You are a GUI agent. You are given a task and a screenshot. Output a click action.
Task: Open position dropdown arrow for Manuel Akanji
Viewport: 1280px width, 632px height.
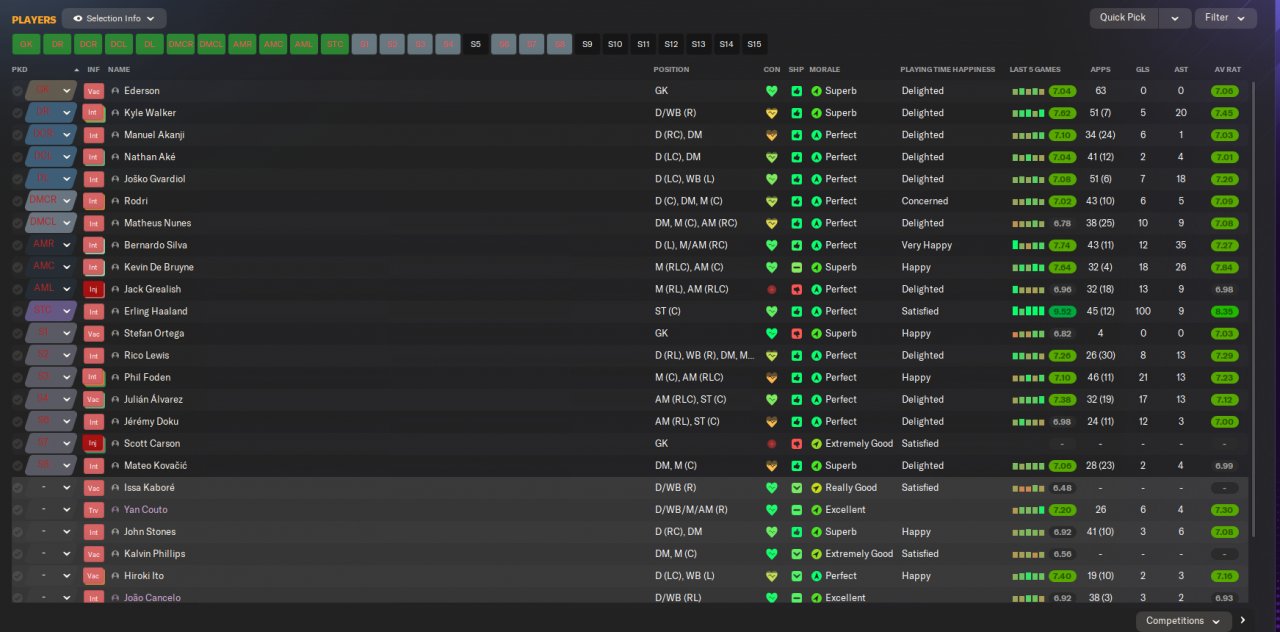pos(67,135)
